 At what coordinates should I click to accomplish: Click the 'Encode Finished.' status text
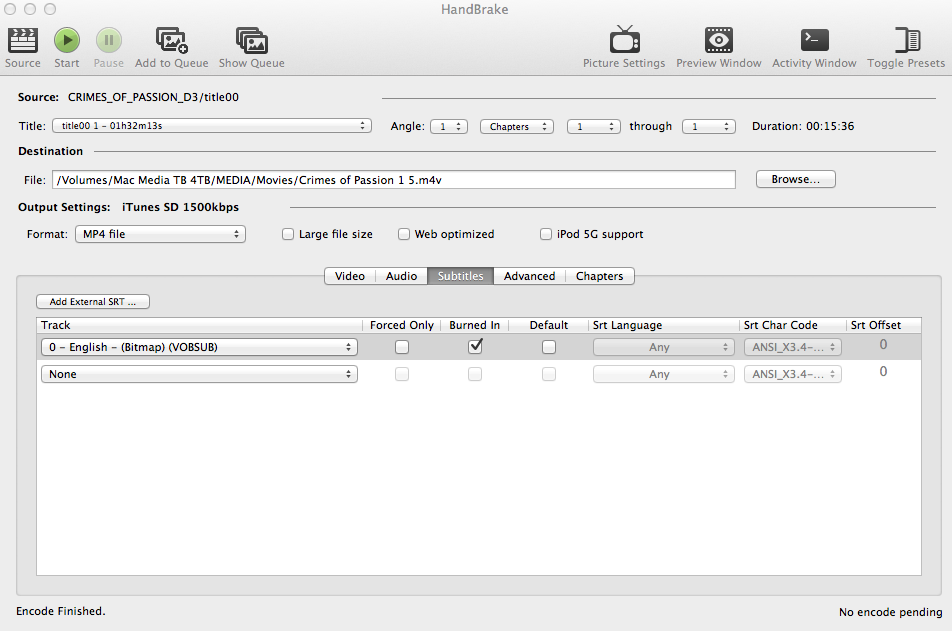[x=61, y=611]
